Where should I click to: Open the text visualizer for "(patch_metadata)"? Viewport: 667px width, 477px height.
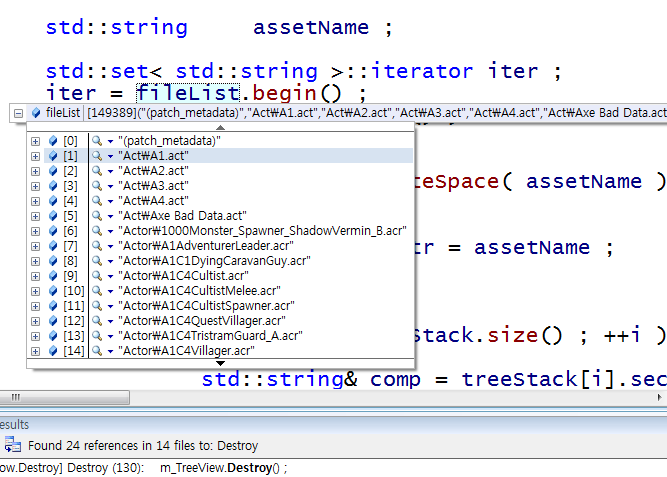(x=97, y=140)
